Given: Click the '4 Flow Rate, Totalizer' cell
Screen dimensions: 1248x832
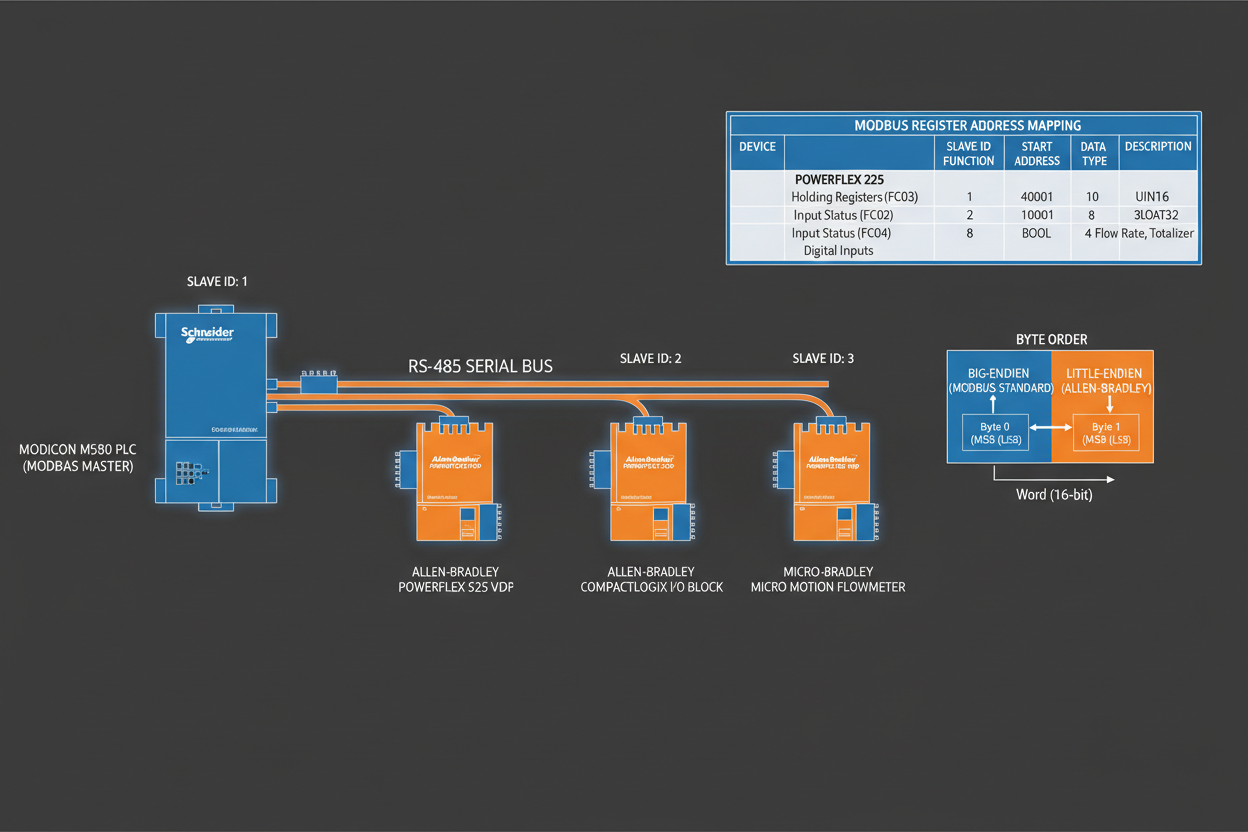Looking at the screenshot, I should (x=1139, y=233).
